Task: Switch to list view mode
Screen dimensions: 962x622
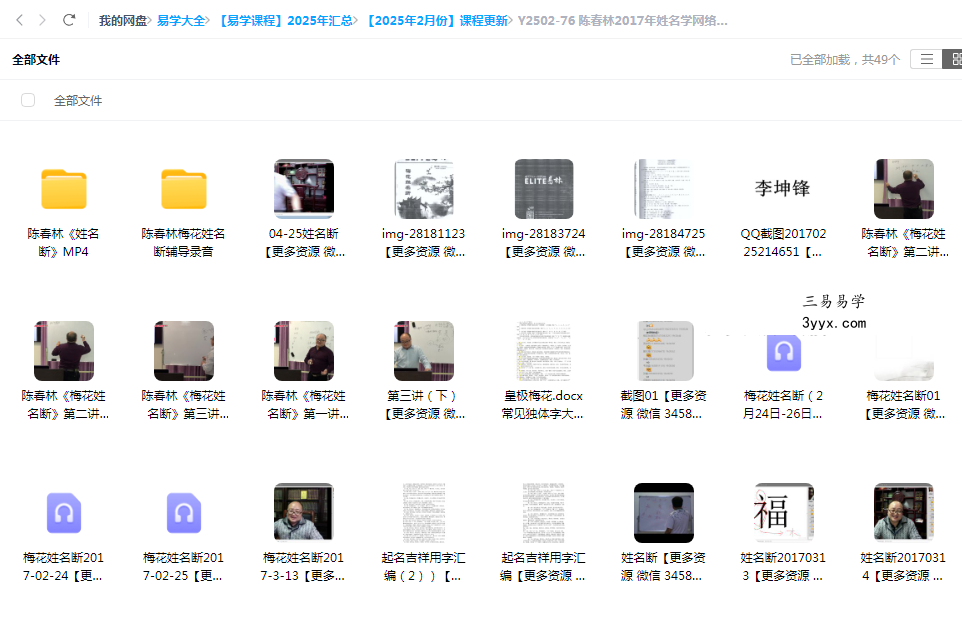Action: coord(926,60)
